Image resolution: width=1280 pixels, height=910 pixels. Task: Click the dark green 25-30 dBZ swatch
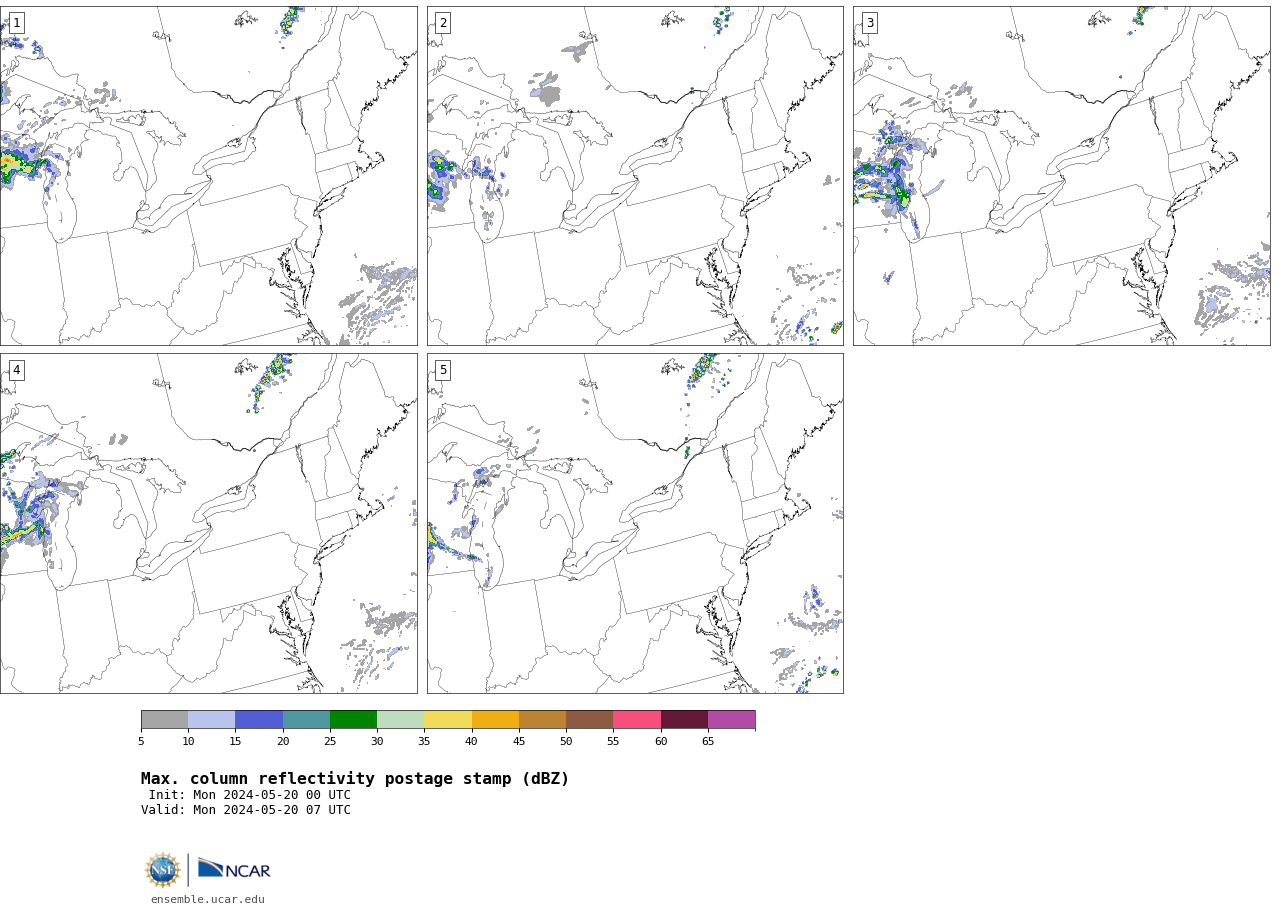353,720
